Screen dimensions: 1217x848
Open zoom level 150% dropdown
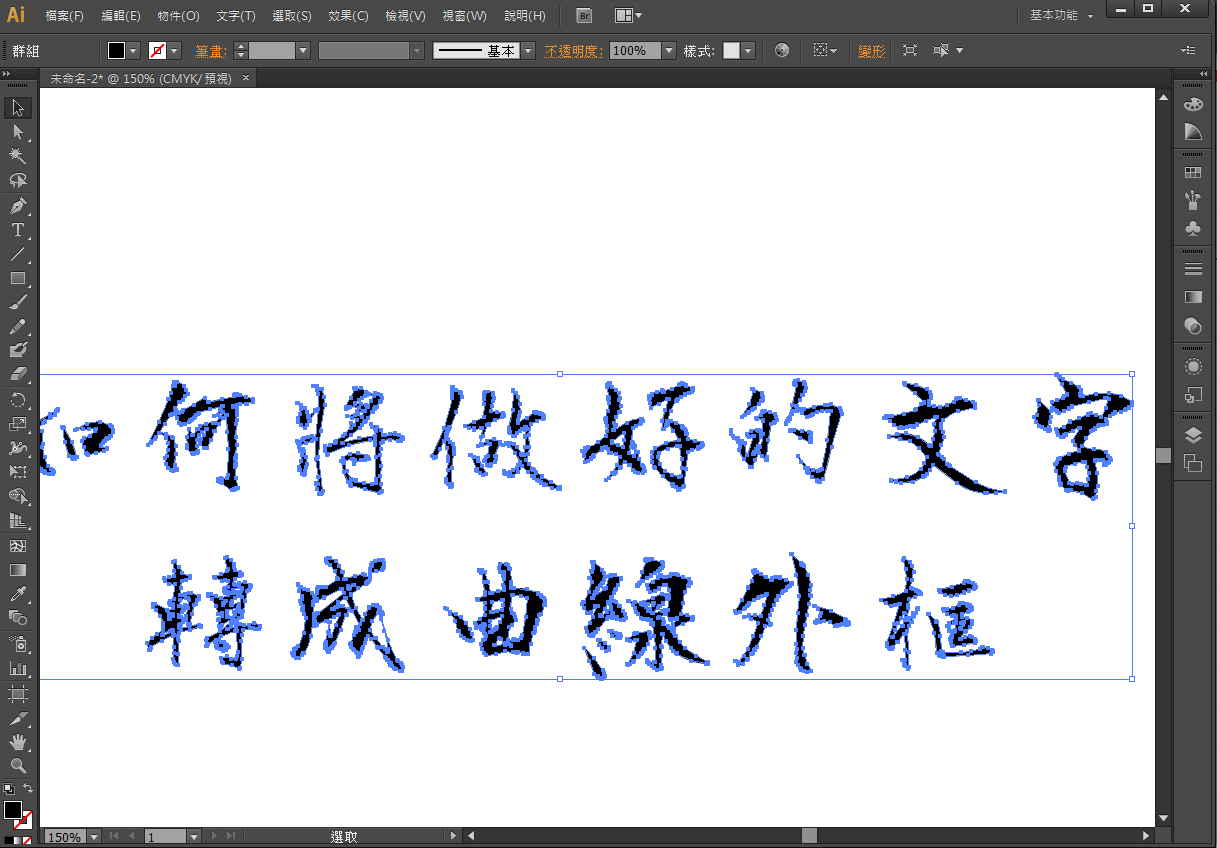point(94,836)
